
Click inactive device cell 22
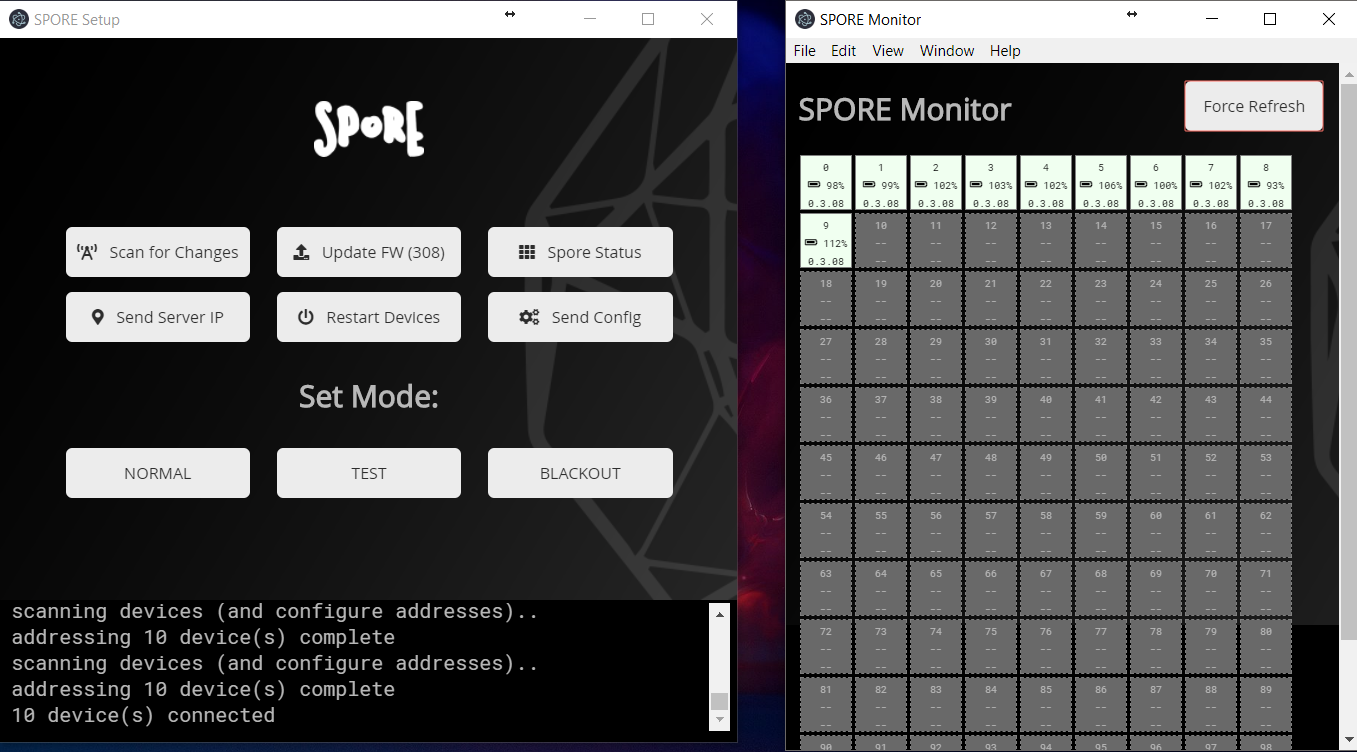(x=1046, y=299)
